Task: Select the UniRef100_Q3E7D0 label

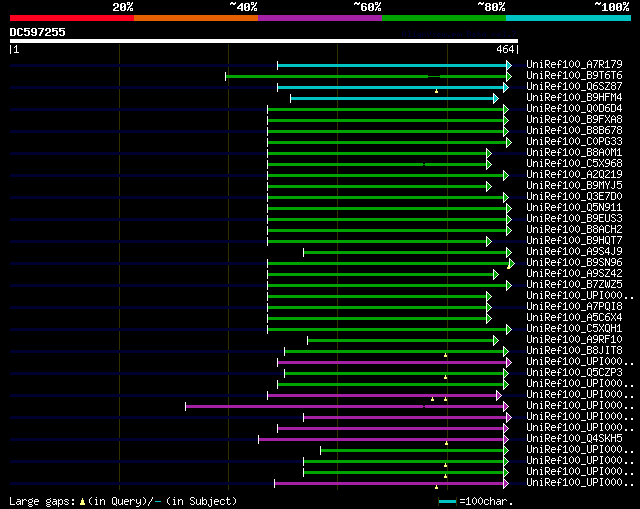Action: click(574, 197)
